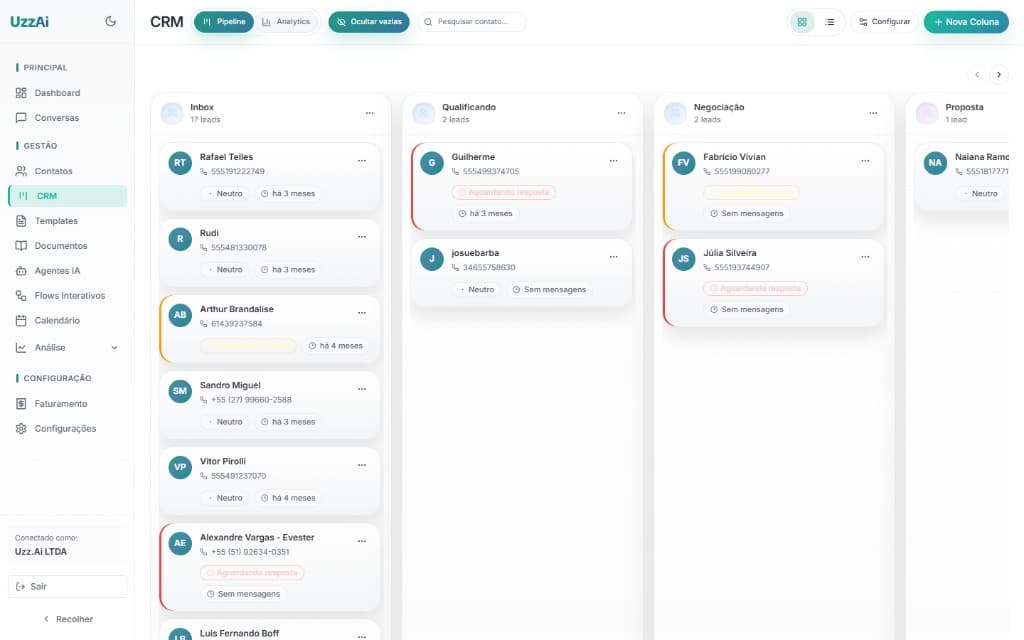Click the NA avatar on Naiana card
The height and width of the screenshot is (640, 1024).
(x=935, y=163)
